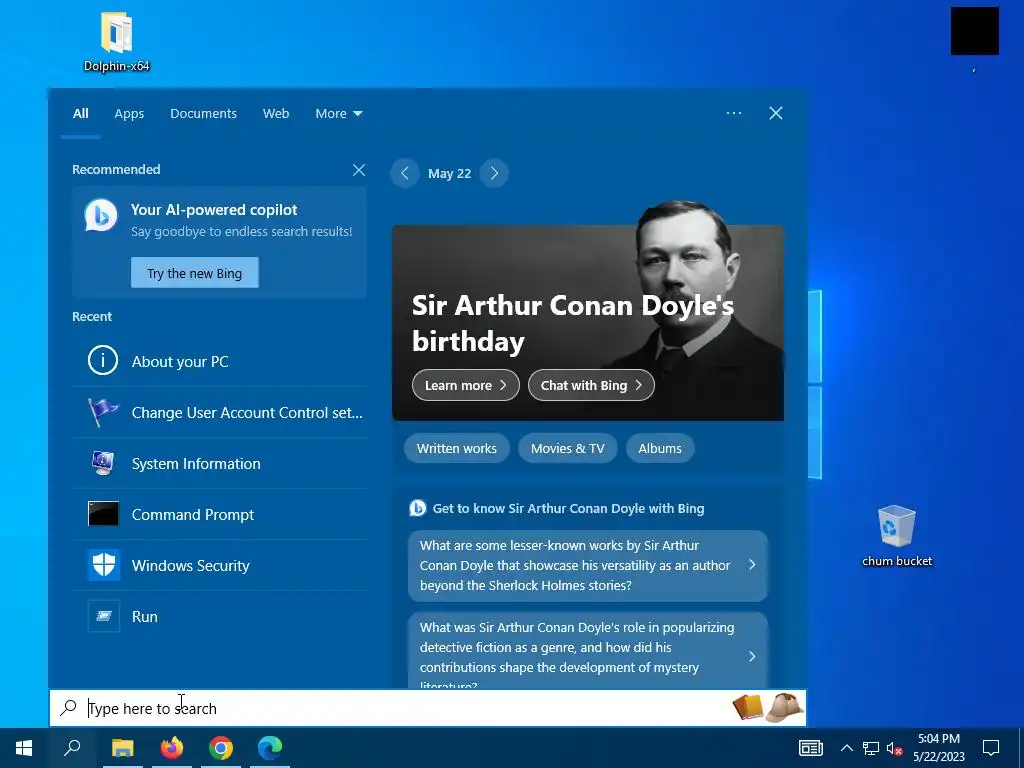1024x768 pixels.
Task: Click the System Information computer icon
Action: click(103, 462)
